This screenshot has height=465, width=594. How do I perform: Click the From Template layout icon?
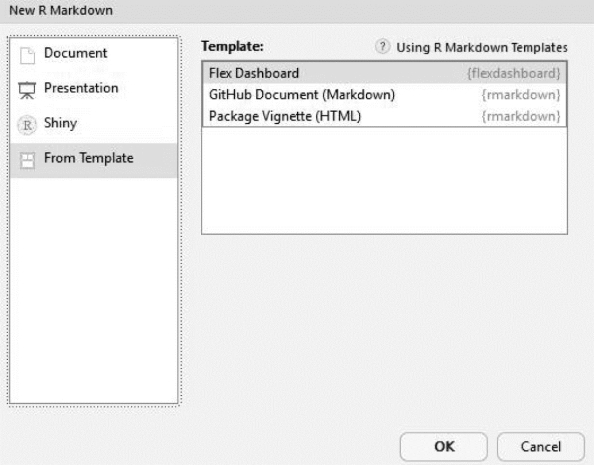pyautogui.click(x=27, y=161)
